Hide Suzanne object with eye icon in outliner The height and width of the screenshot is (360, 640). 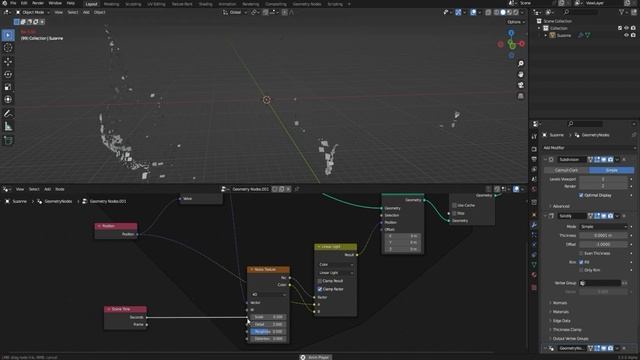(626, 36)
